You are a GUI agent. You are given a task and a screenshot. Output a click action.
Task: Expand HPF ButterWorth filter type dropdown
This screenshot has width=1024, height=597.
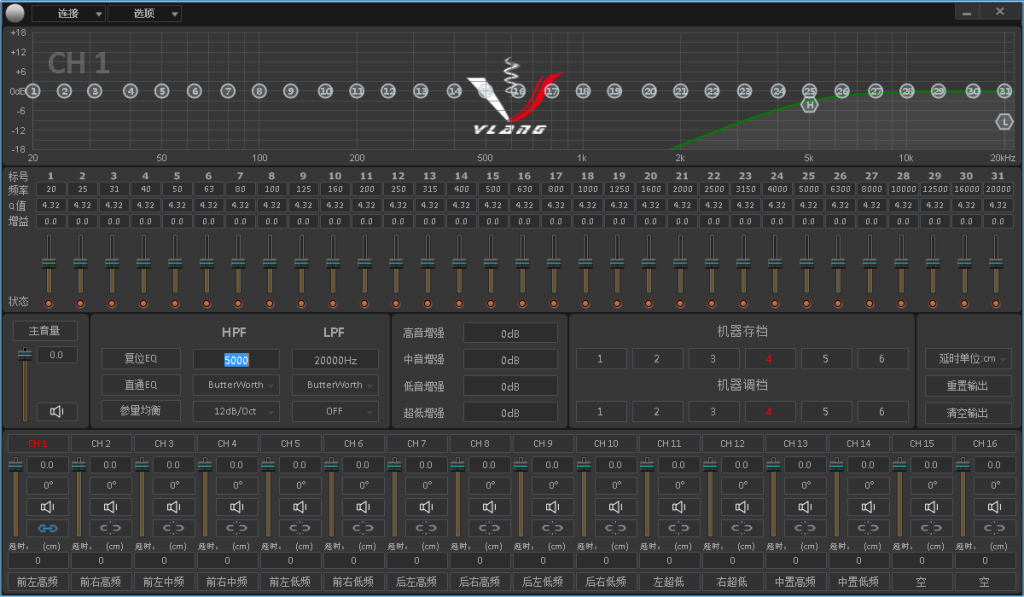click(236, 385)
